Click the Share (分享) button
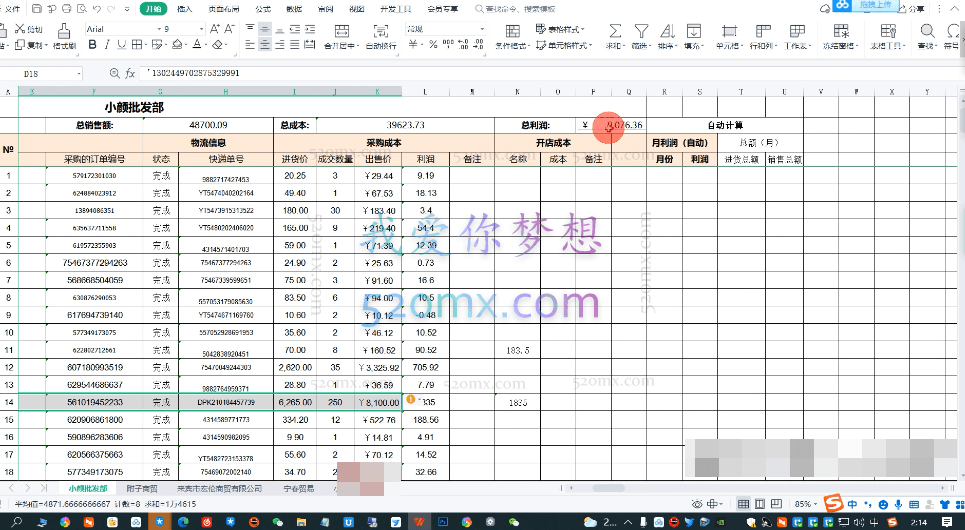 point(911,9)
